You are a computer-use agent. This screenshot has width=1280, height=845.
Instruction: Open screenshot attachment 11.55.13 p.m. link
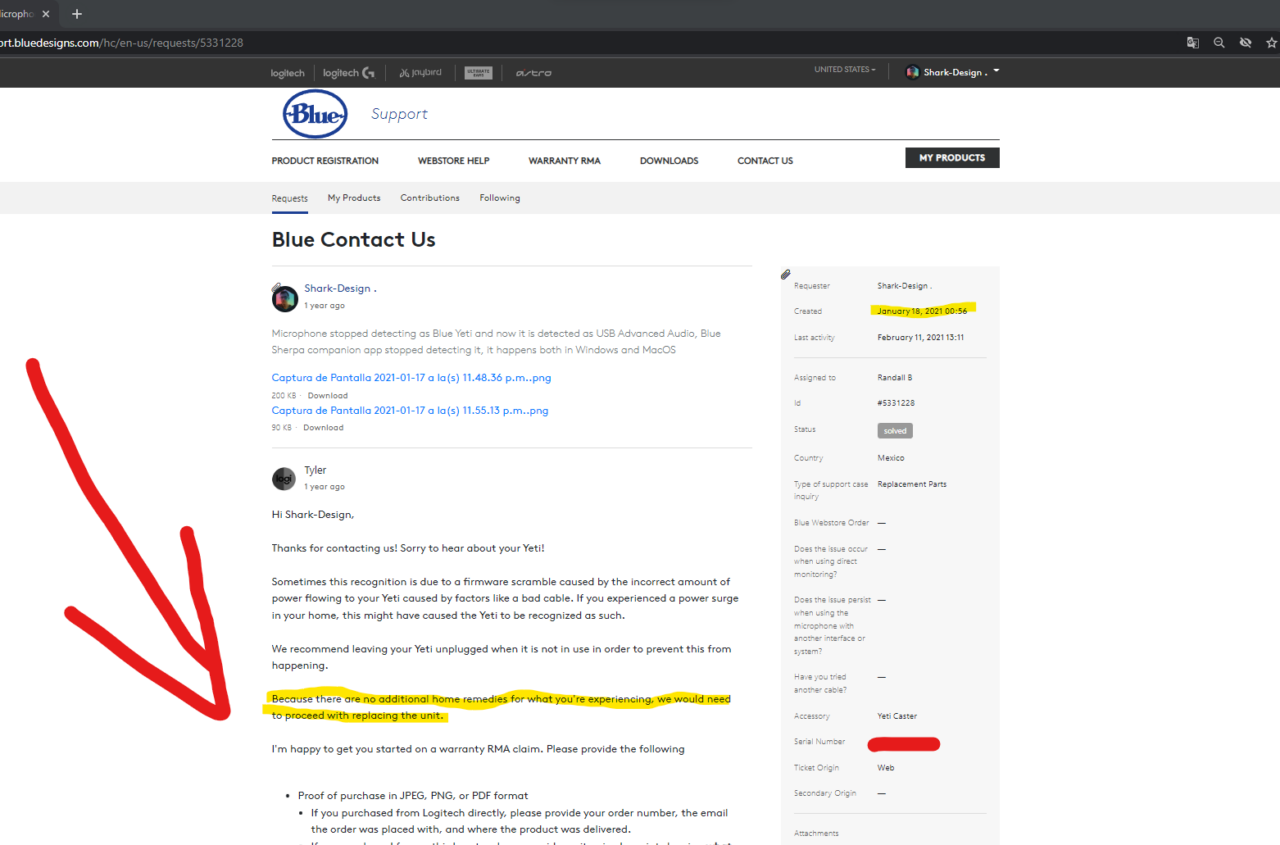click(x=410, y=410)
